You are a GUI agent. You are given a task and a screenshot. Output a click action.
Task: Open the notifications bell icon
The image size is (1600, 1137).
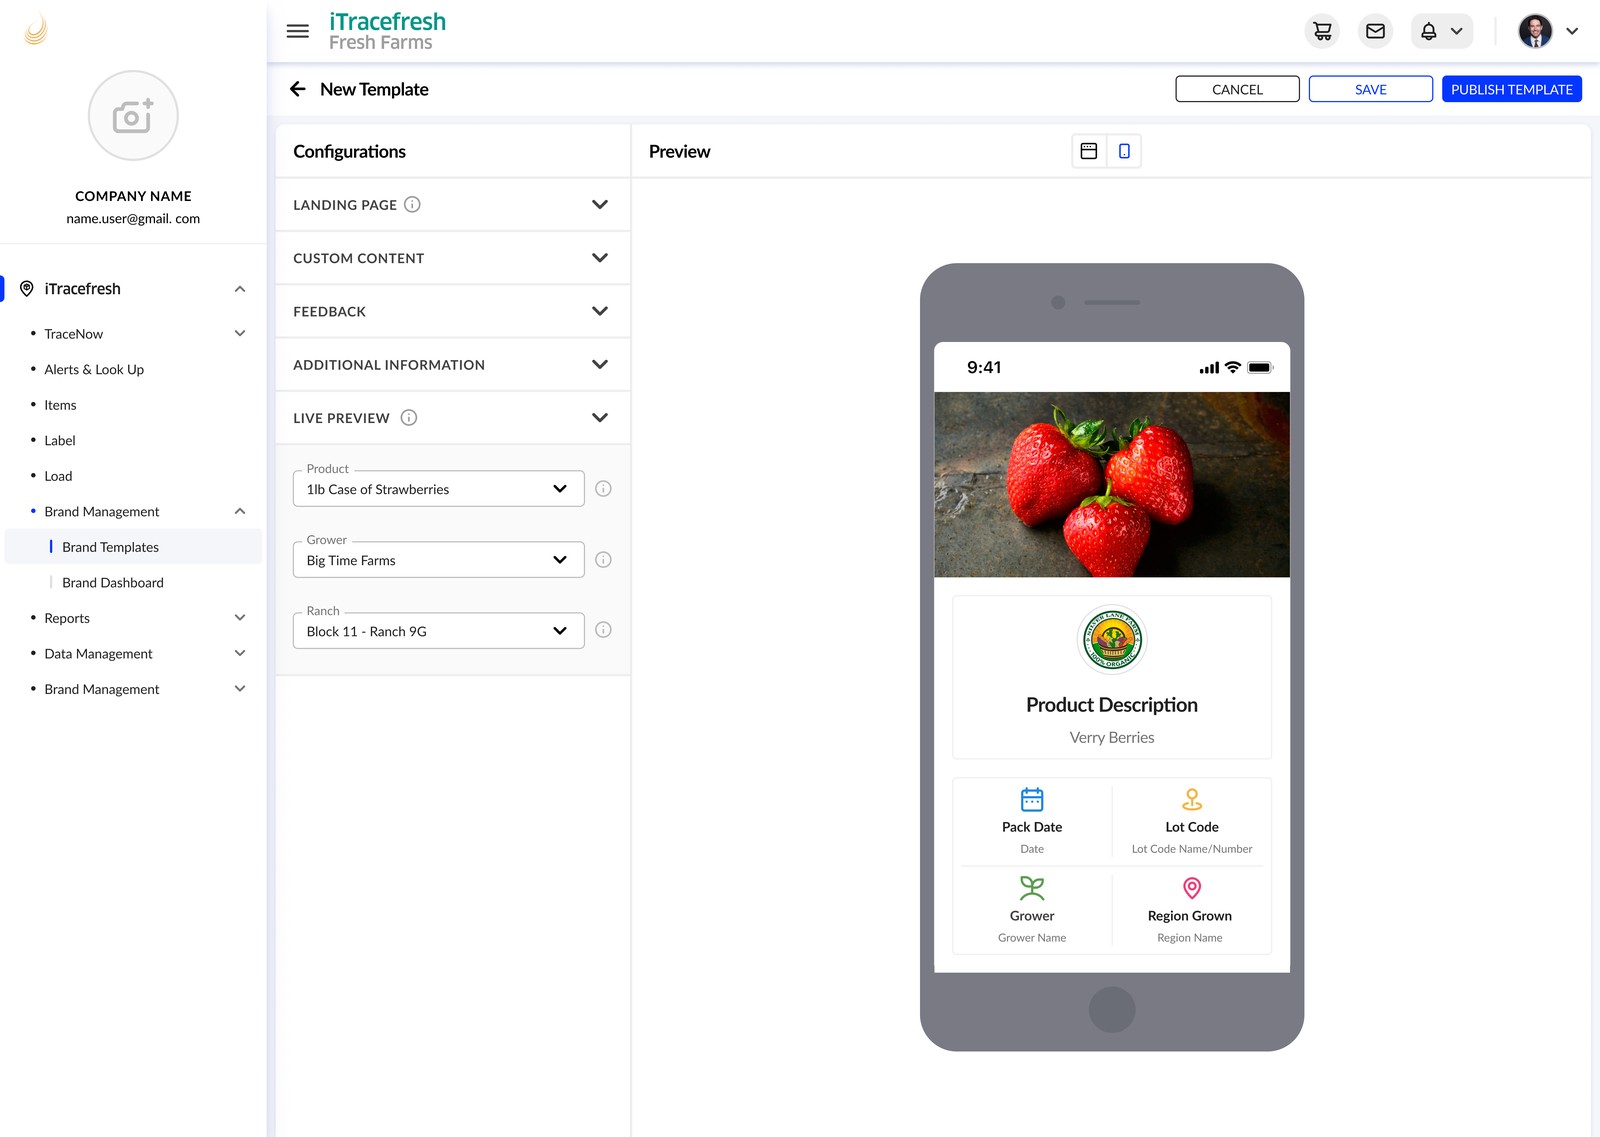coord(1429,31)
